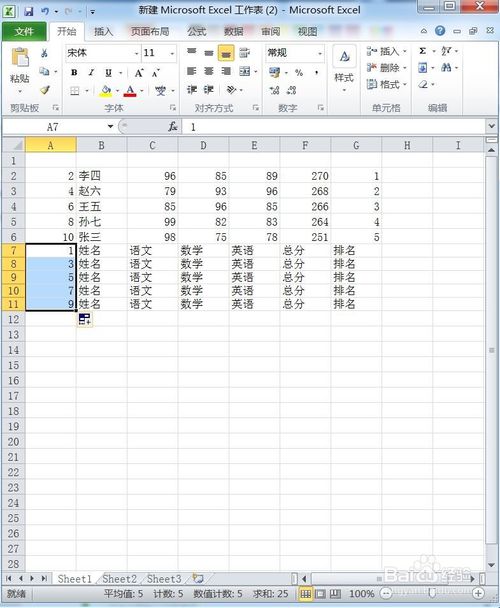Open the 文件 file tab
Image resolution: width=500 pixels, height=608 pixels.
coord(24,31)
